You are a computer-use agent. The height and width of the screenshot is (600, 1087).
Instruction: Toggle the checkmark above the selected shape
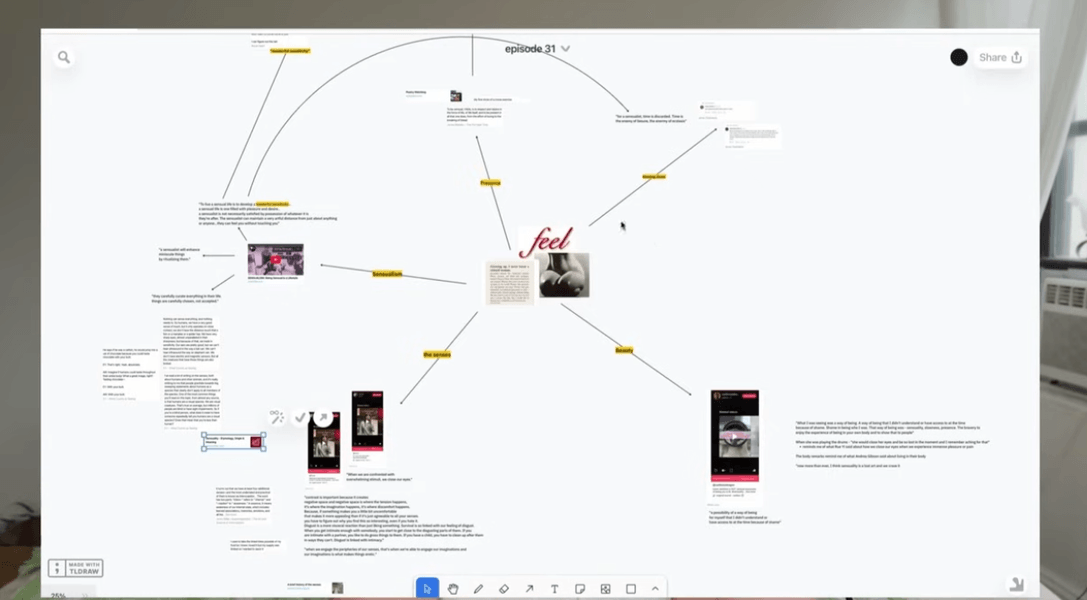coord(300,417)
